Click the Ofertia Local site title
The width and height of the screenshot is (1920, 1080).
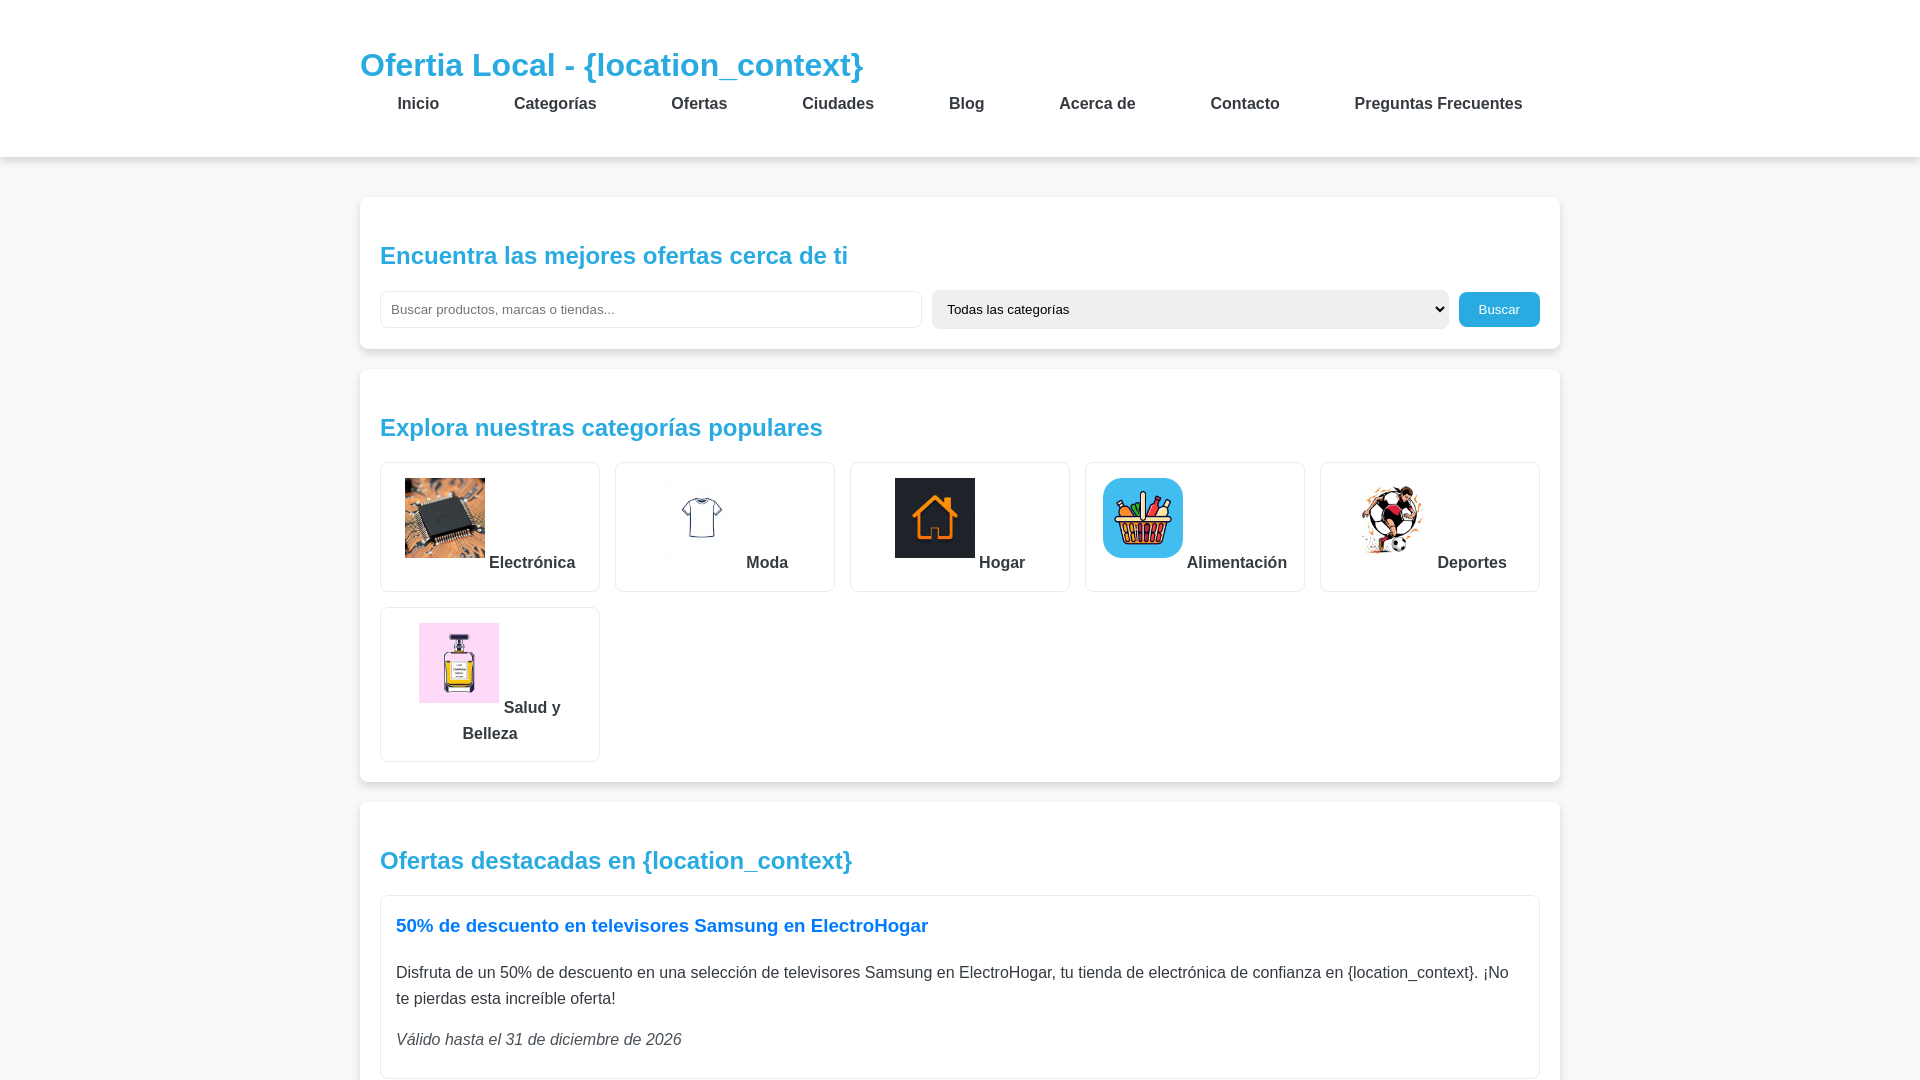coord(611,65)
